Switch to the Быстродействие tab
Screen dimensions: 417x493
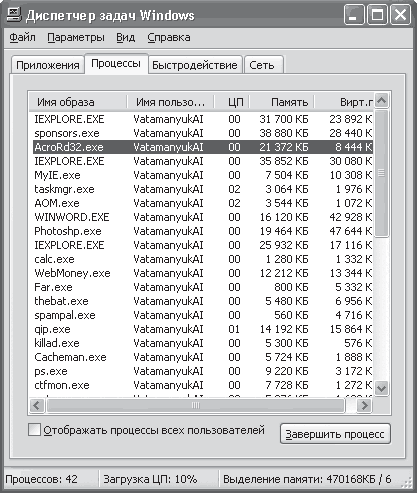tap(195, 65)
